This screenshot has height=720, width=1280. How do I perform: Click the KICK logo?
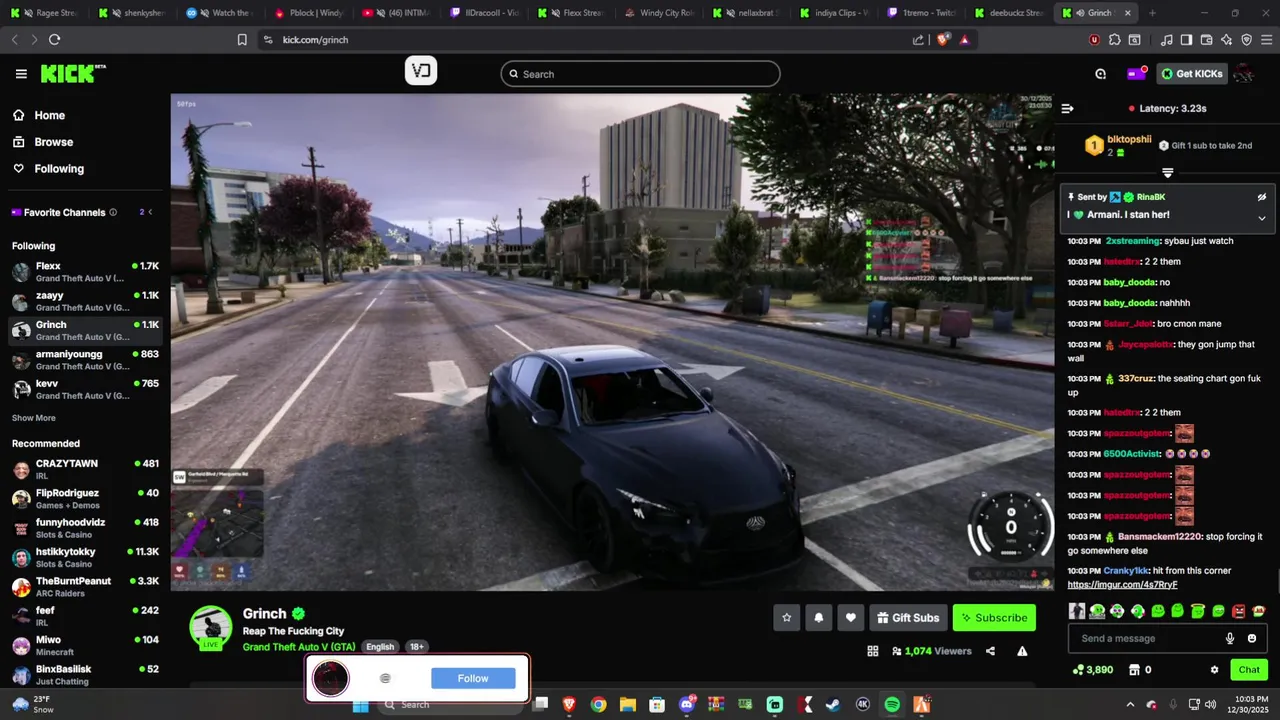[x=73, y=73]
